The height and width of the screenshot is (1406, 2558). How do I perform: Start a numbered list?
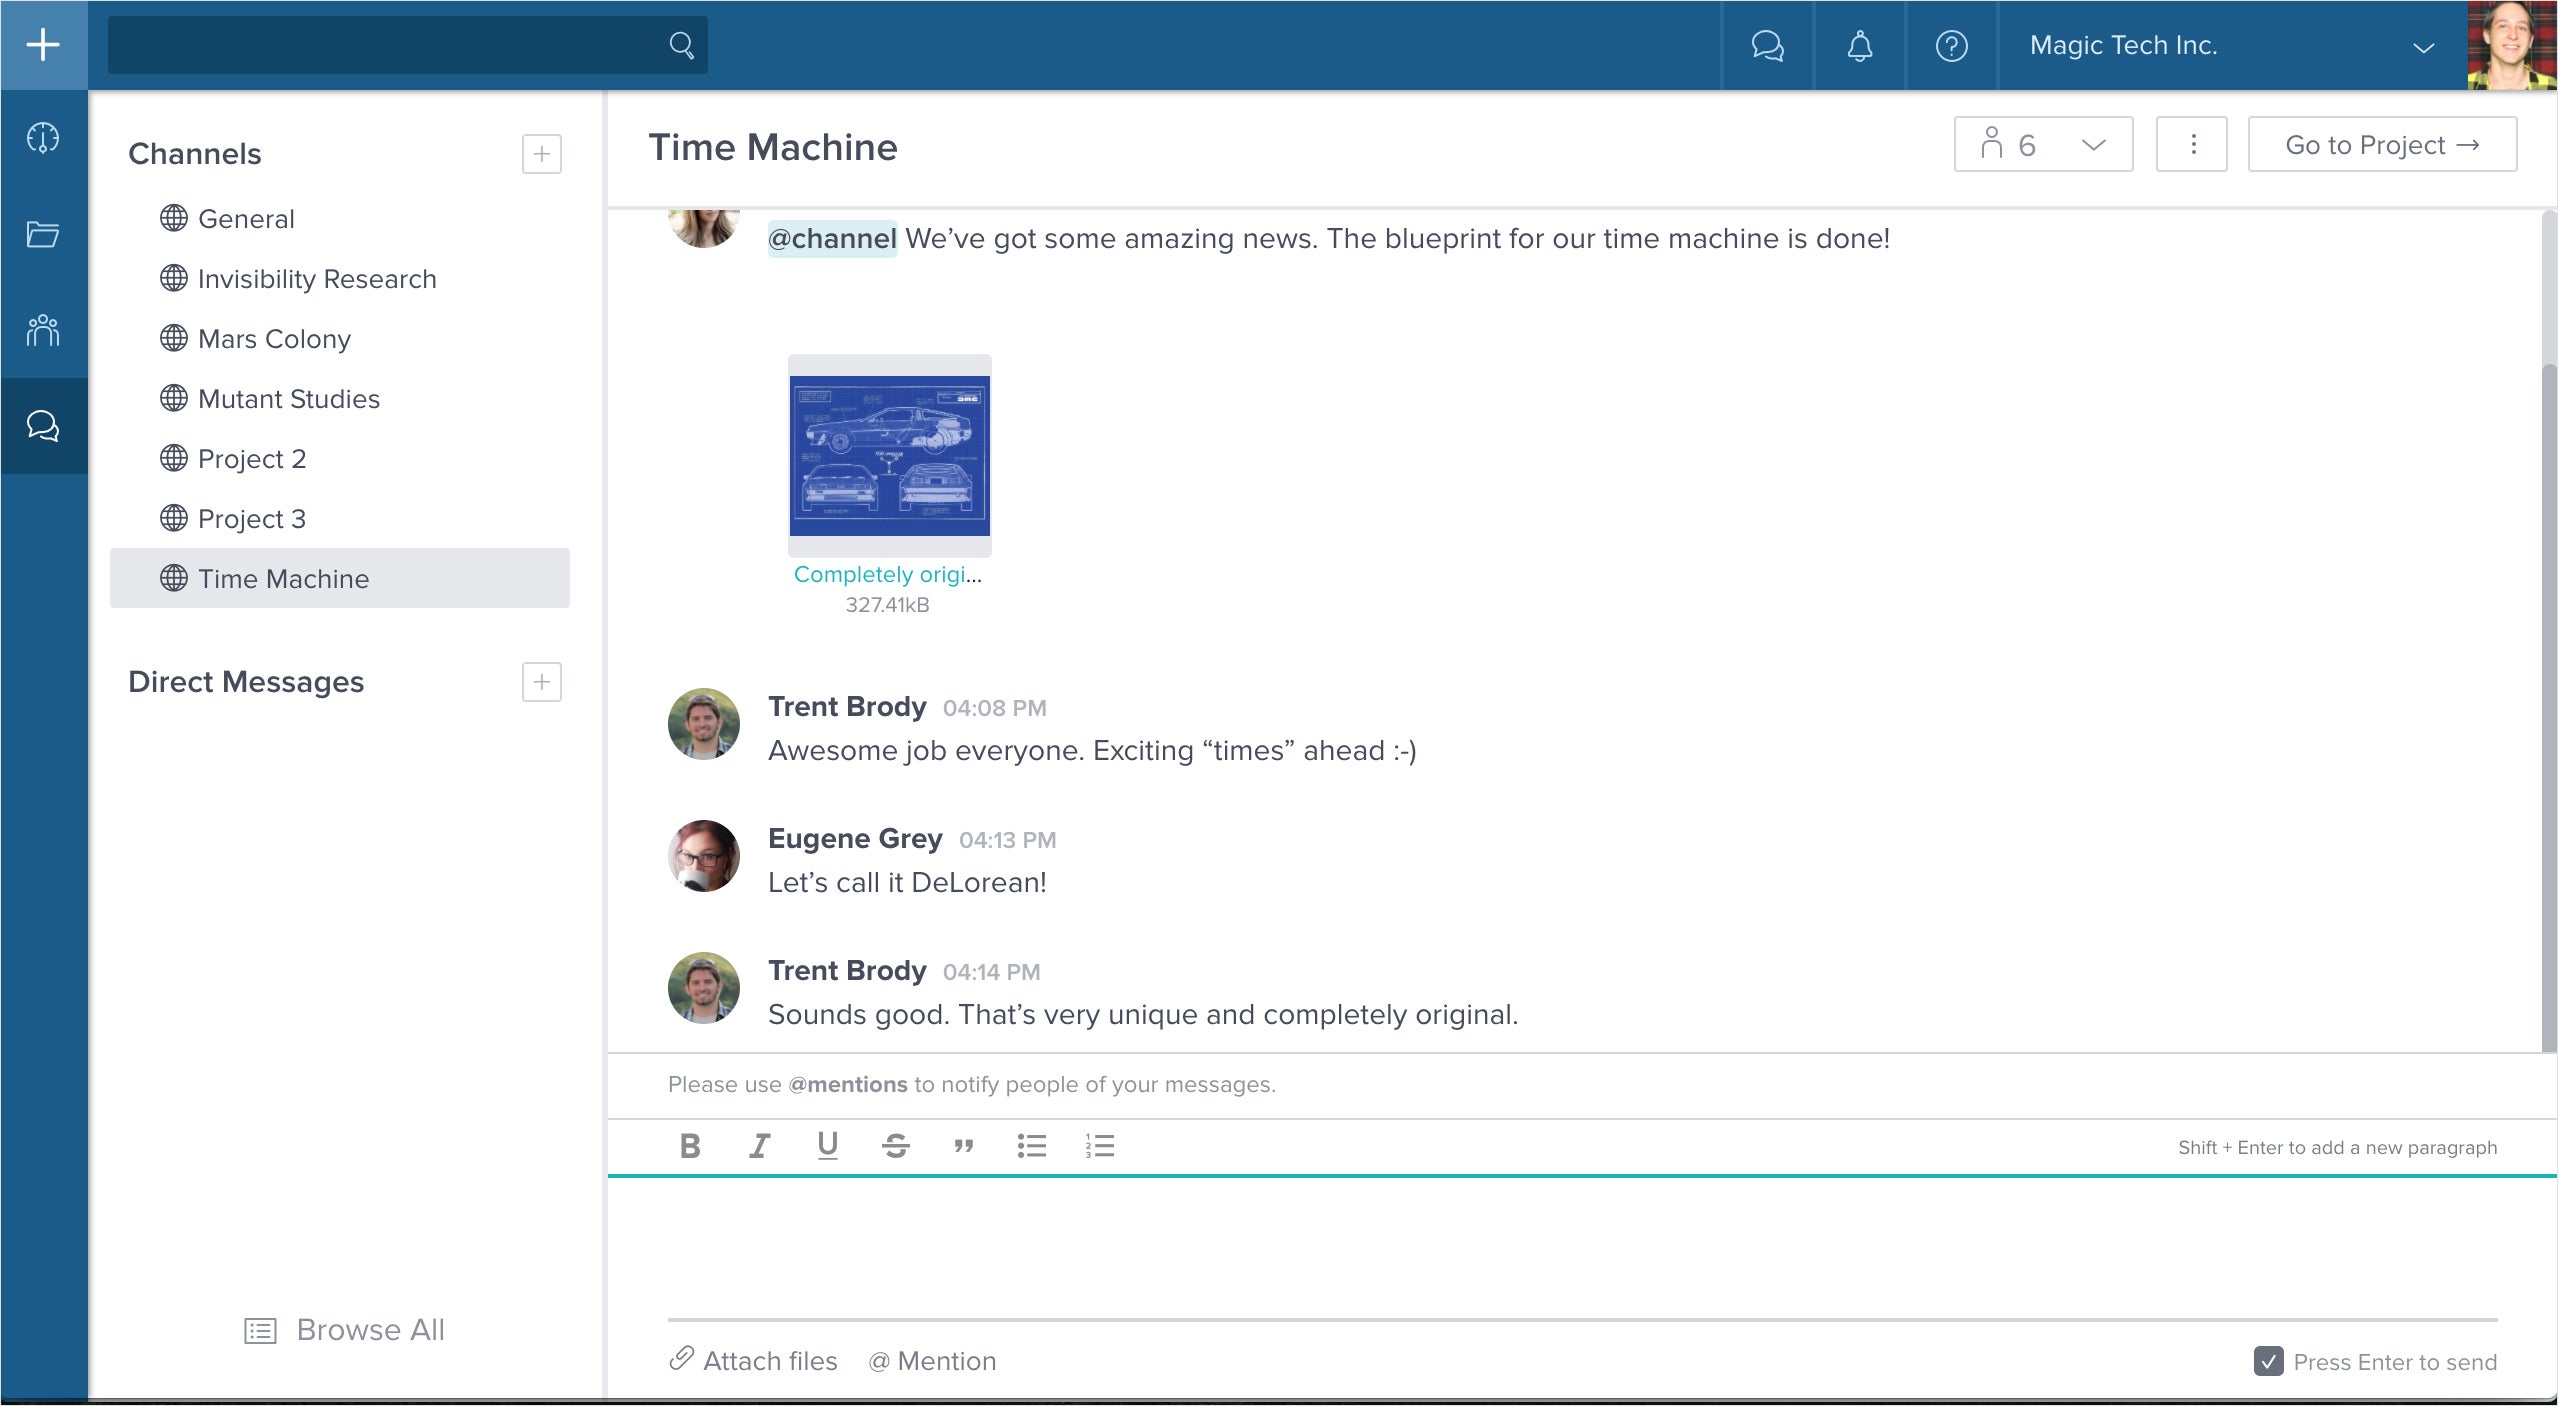pos(1099,1146)
